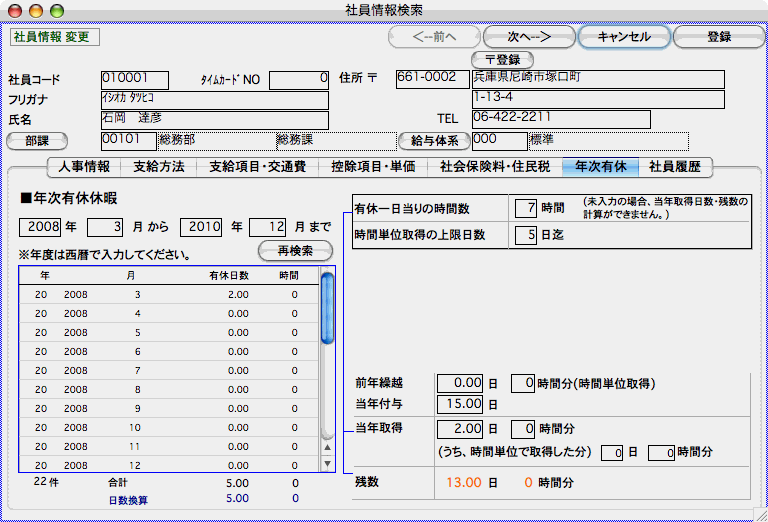The image size is (768, 522).
Task: Click the TEL phone number field
Action: click(560, 119)
